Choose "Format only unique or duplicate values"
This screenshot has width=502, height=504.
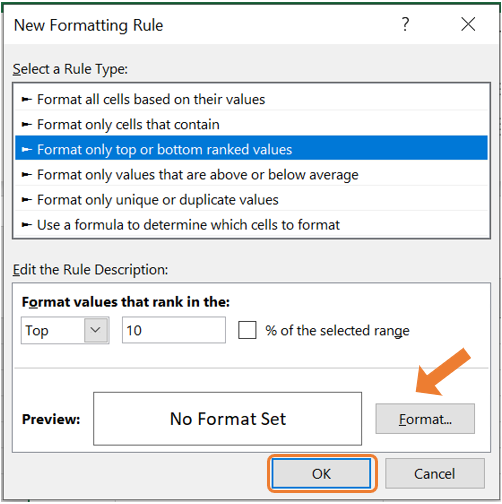[x=251, y=200]
